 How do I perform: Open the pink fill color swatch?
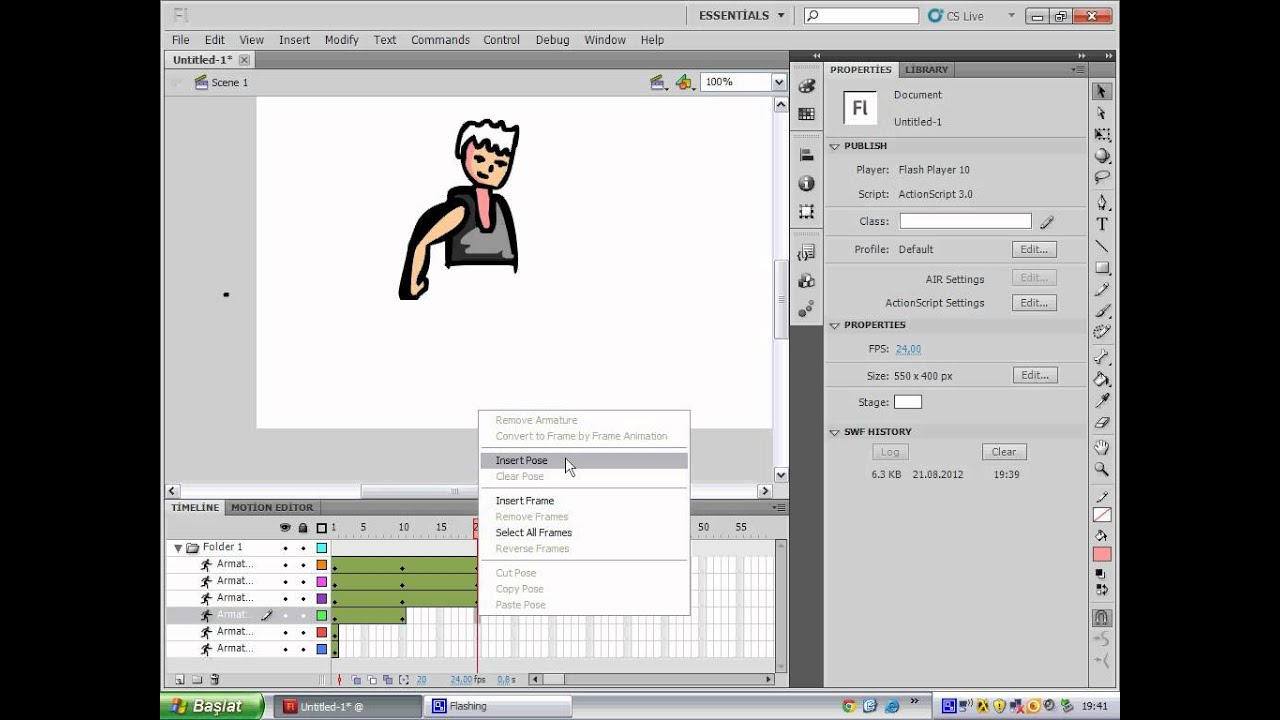(x=1102, y=555)
